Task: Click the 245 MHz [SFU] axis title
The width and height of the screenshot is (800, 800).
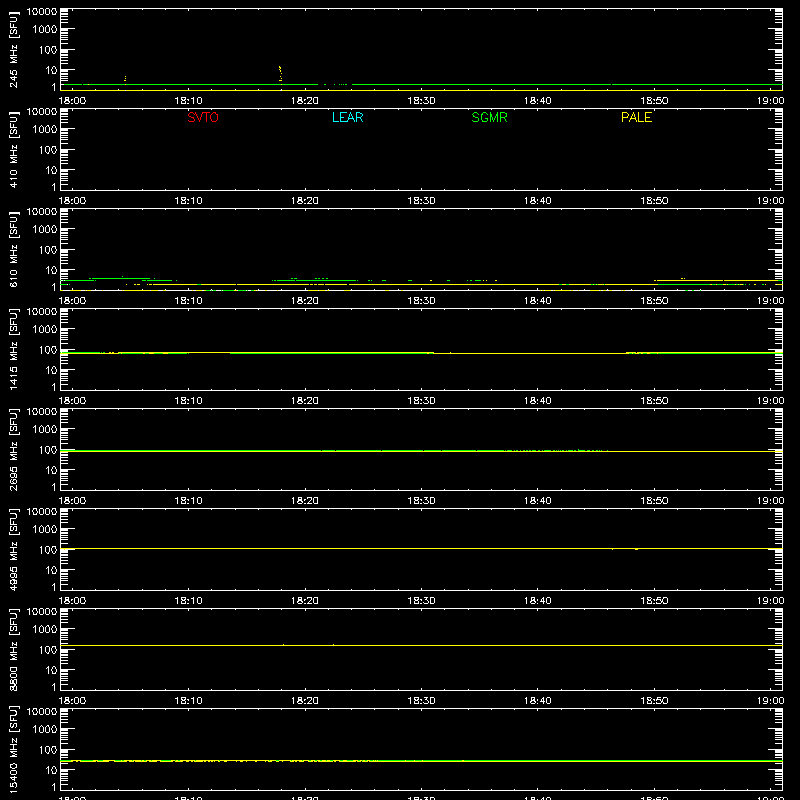Action: tap(14, 49)
